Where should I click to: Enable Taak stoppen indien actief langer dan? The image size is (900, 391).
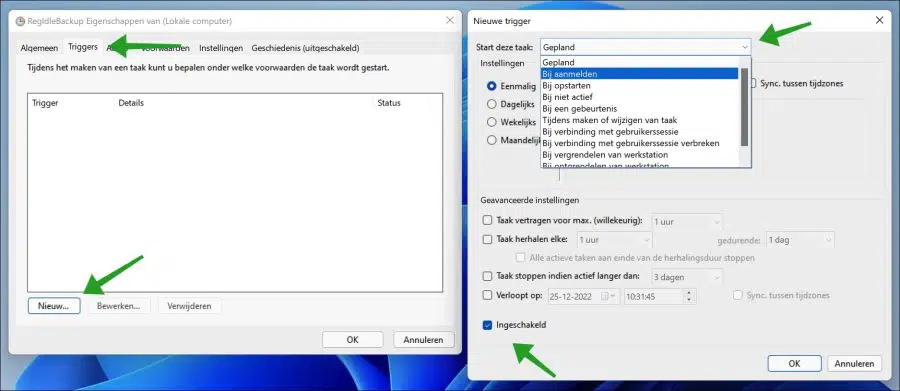click(487, 276)
